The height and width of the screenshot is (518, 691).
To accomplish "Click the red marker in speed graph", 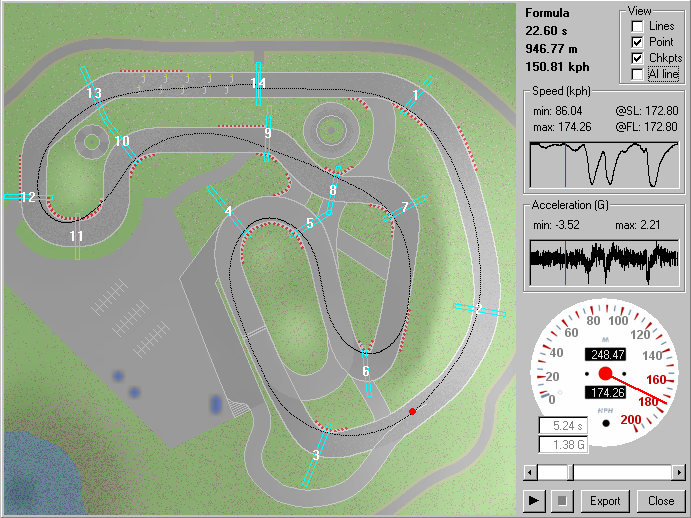I will pyautogui.click(x=565, y=165).
